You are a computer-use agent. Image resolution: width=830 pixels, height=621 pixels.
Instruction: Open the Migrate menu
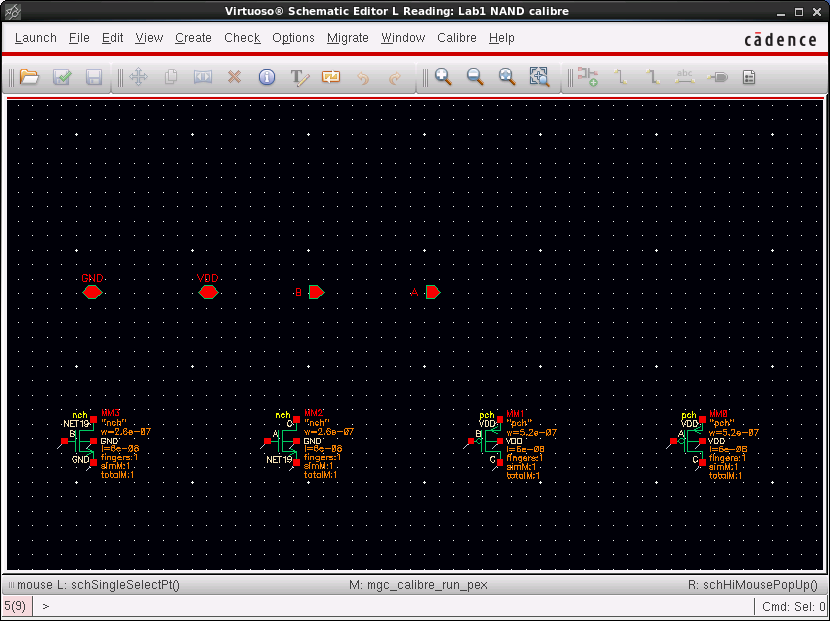pos(347,38)
